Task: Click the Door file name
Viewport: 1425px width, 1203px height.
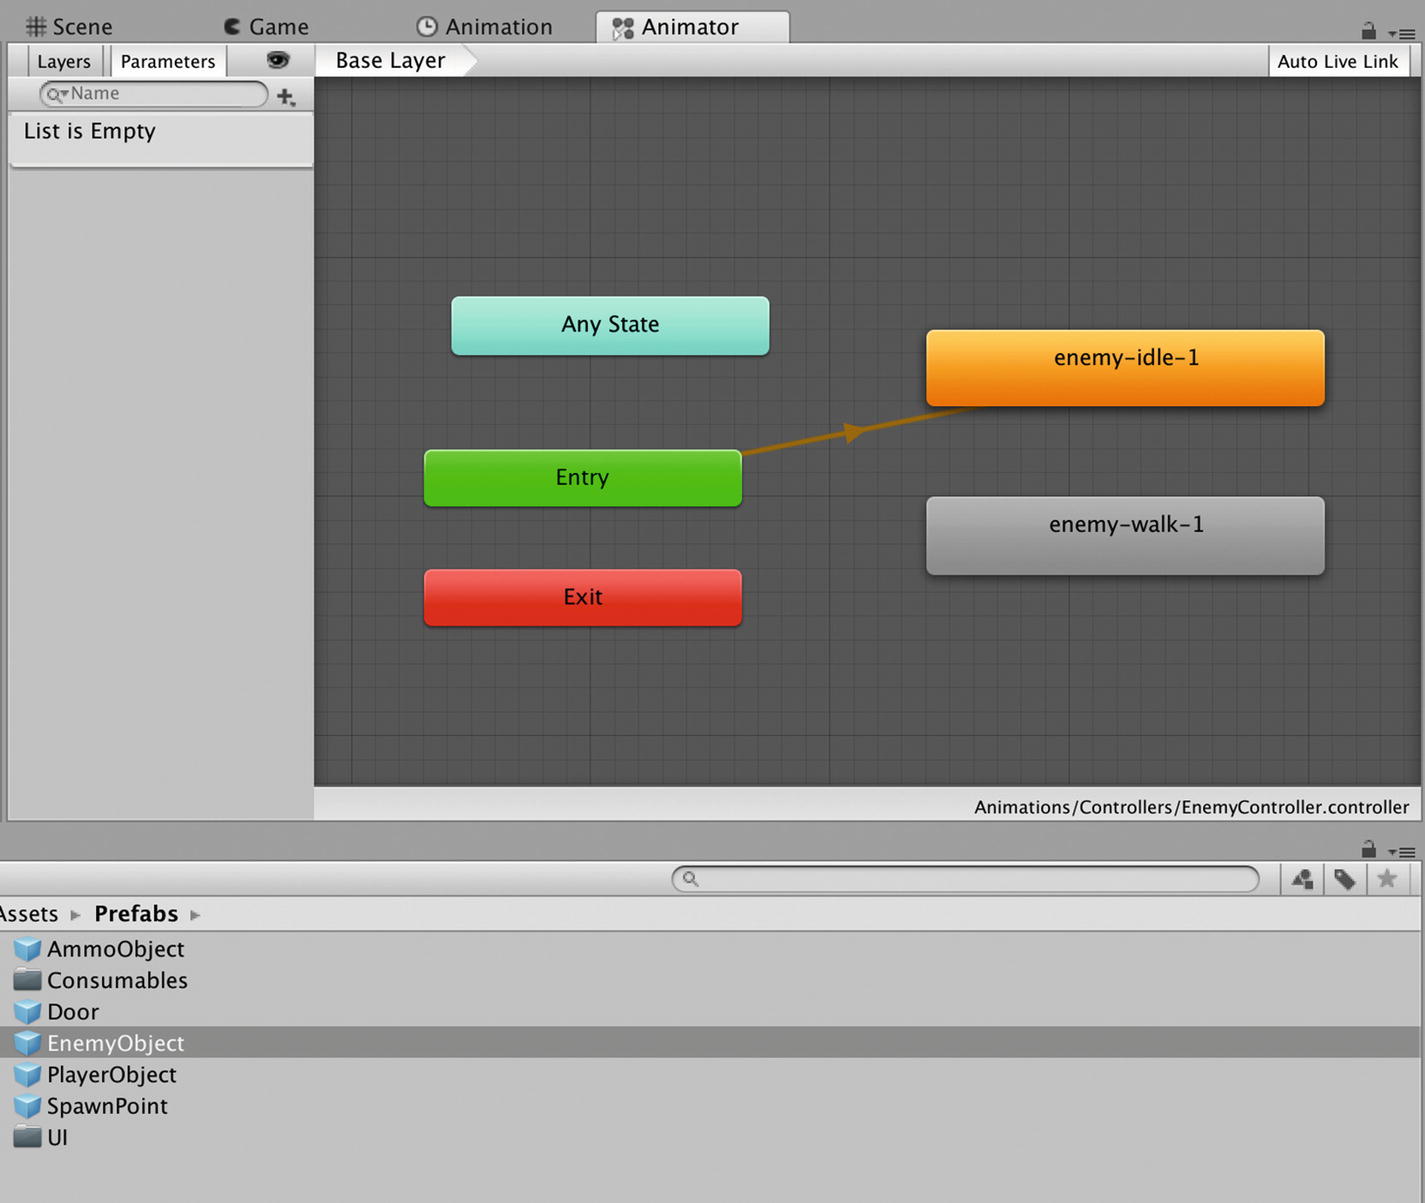Action: (x=73, y=1012)
